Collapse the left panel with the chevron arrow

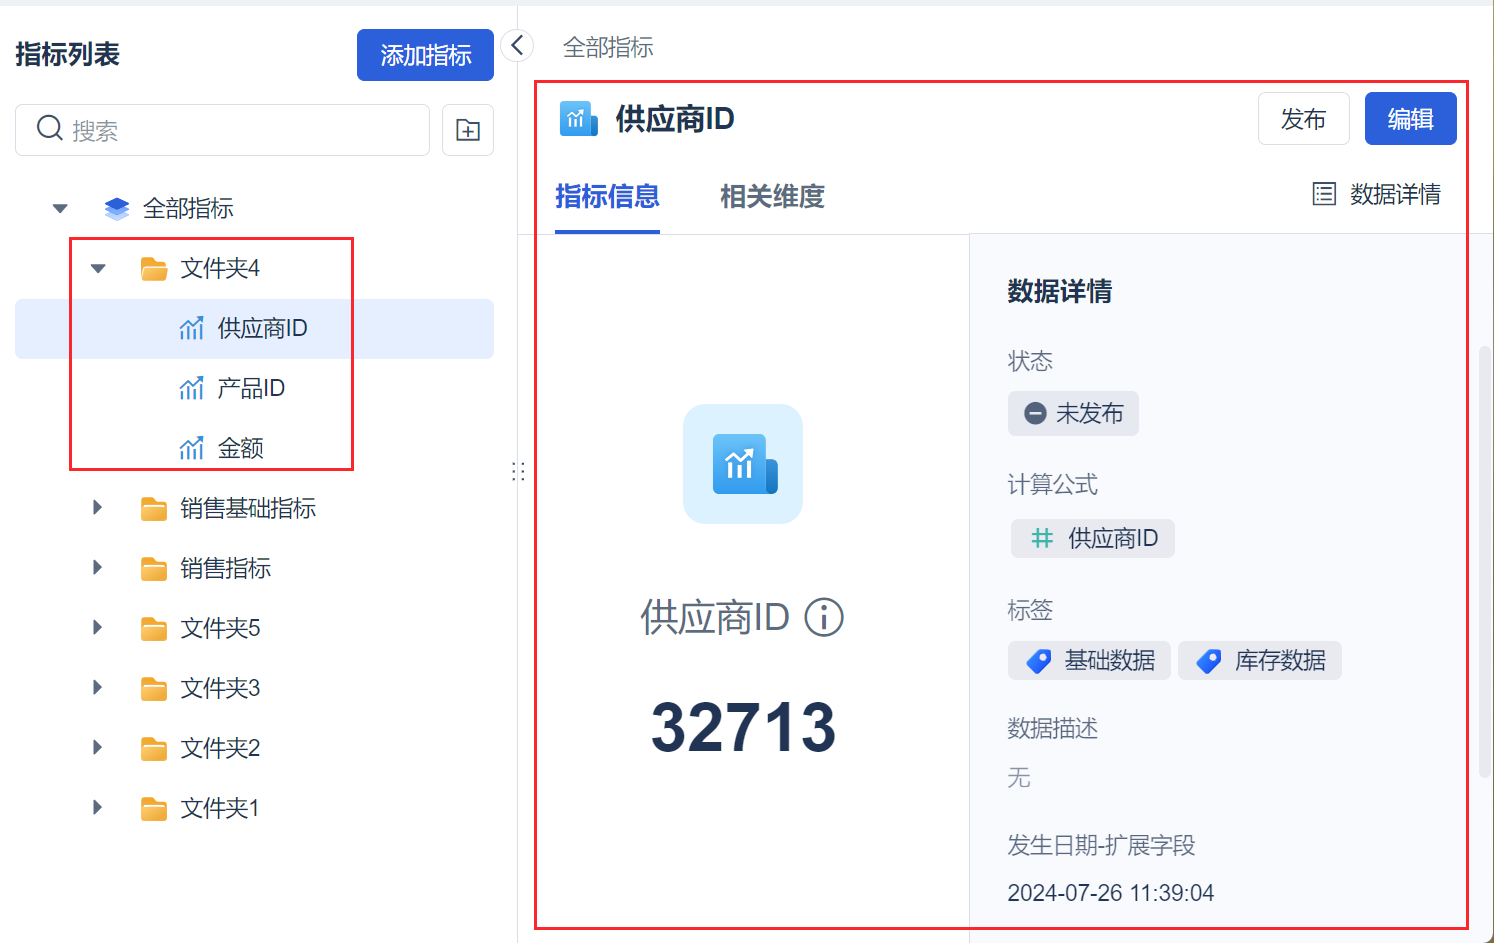(517, 45)
